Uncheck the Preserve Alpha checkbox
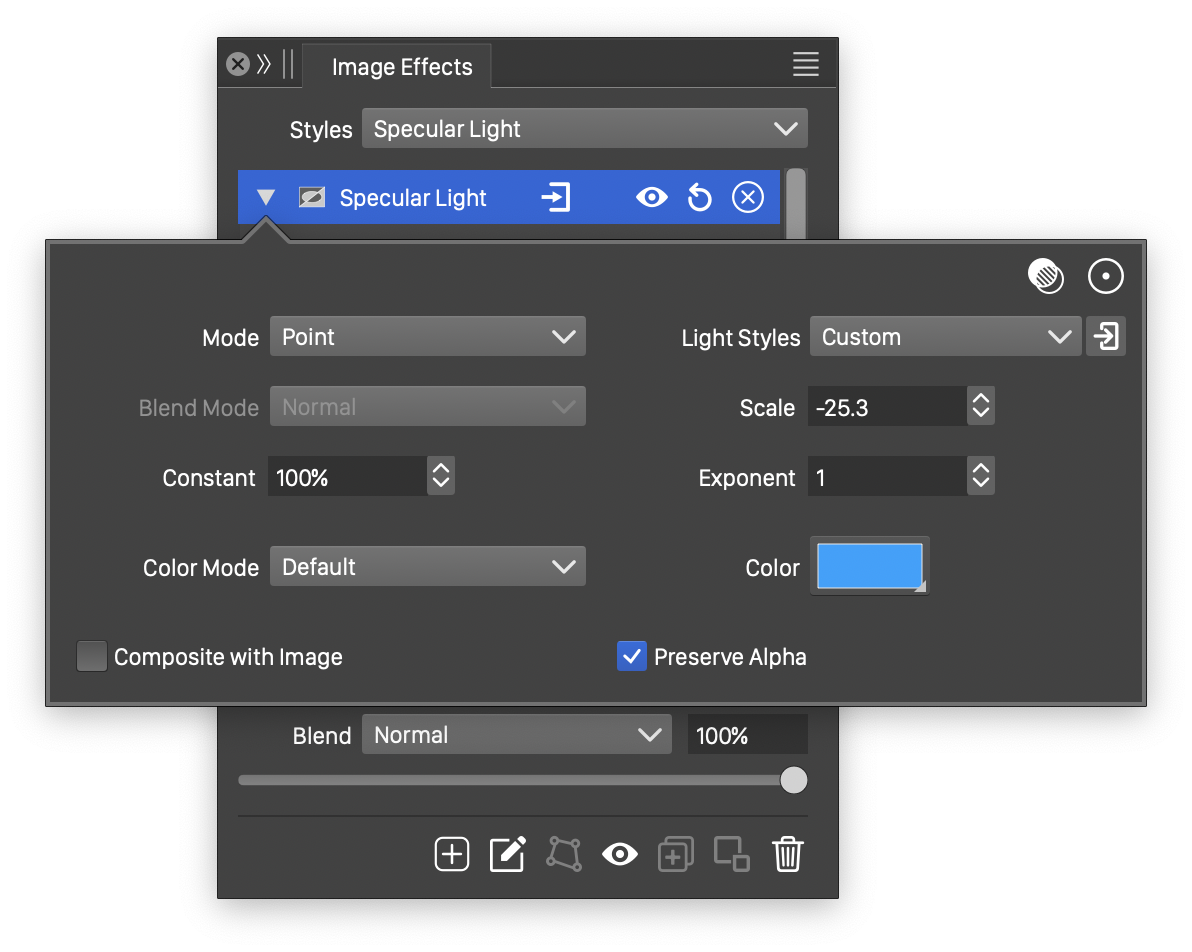 [632, 657]
